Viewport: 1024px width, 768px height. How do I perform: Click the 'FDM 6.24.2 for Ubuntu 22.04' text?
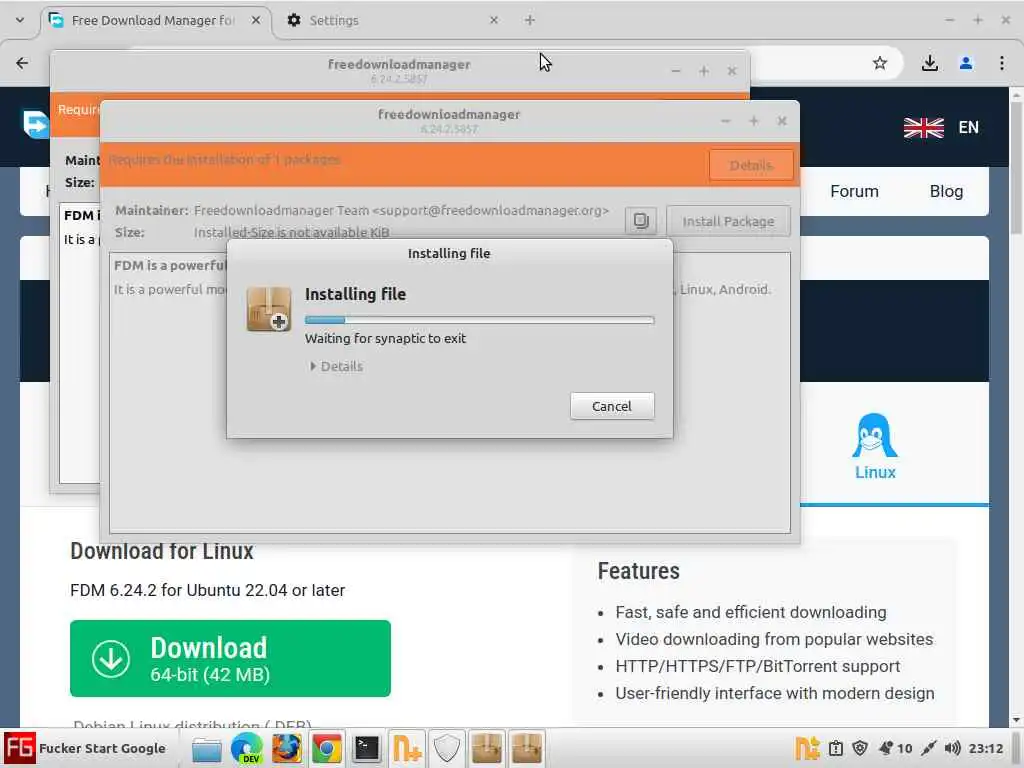click(x=208, y=590)
